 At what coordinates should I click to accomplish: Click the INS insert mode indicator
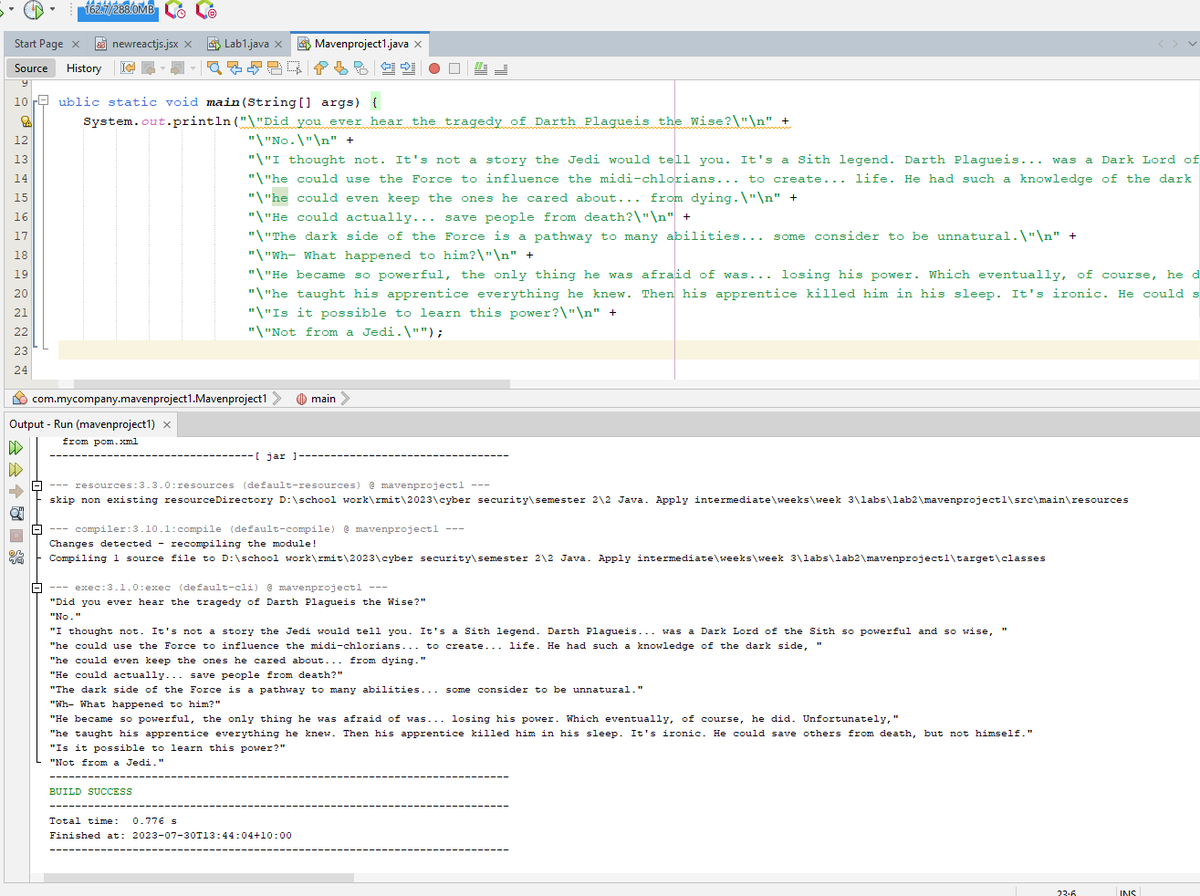coord(1127,892)
